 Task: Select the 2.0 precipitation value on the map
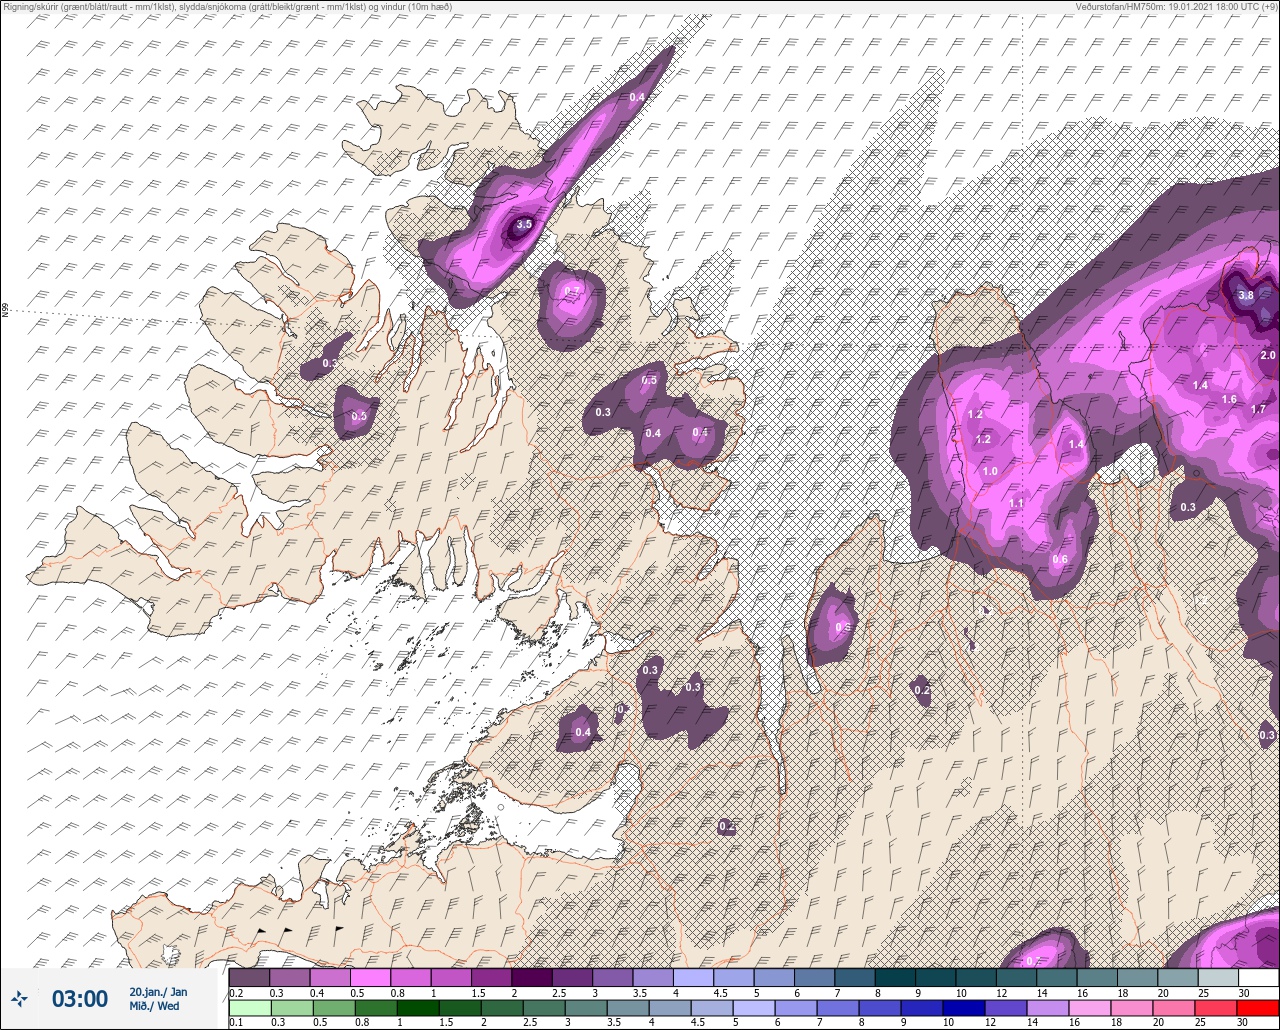tap(1268, 355)
